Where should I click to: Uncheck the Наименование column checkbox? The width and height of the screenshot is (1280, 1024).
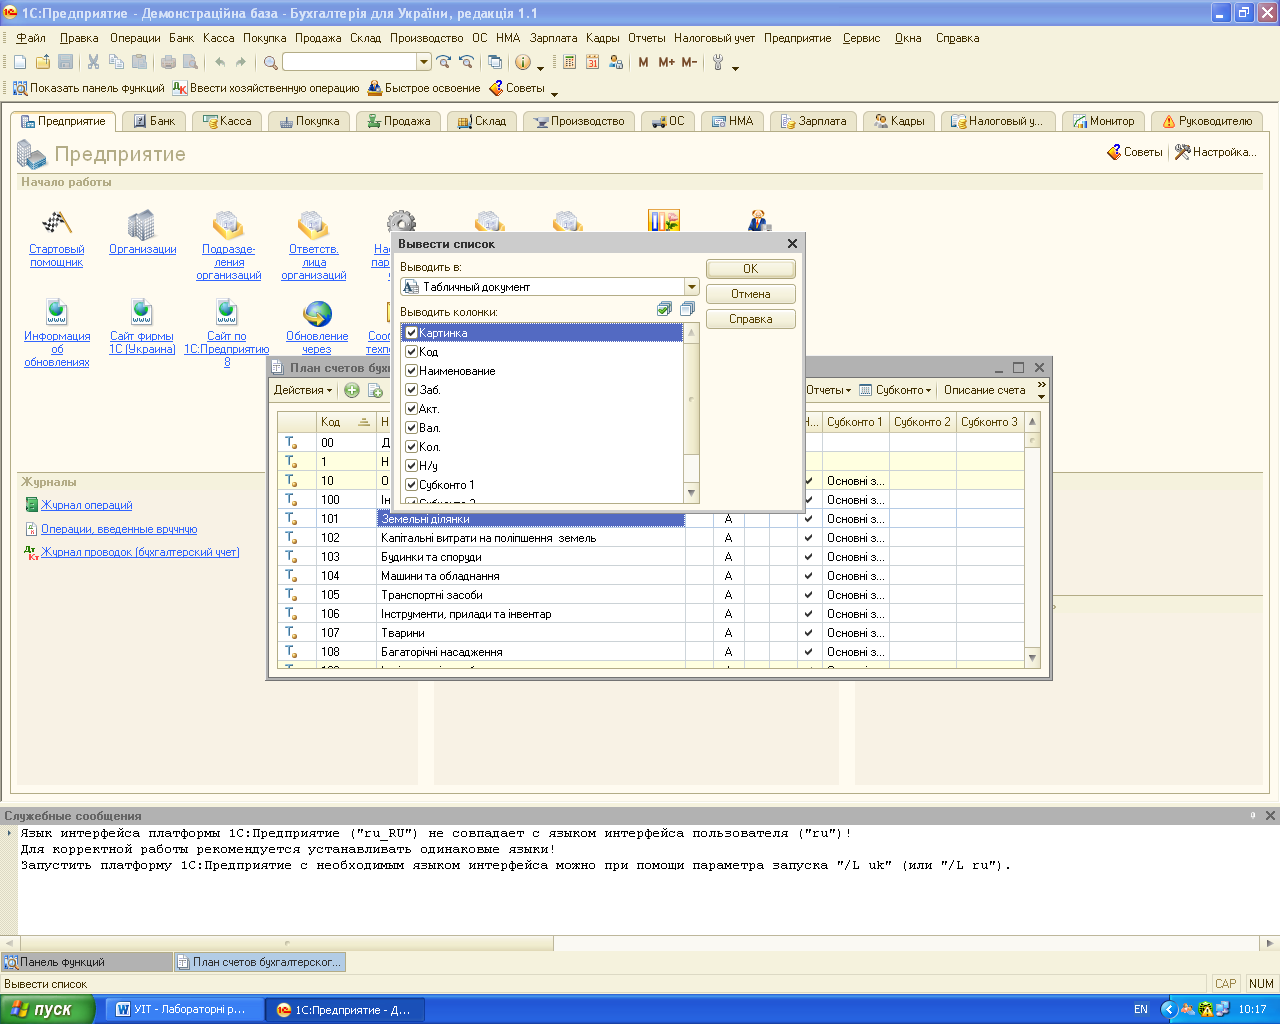[411, 371]
